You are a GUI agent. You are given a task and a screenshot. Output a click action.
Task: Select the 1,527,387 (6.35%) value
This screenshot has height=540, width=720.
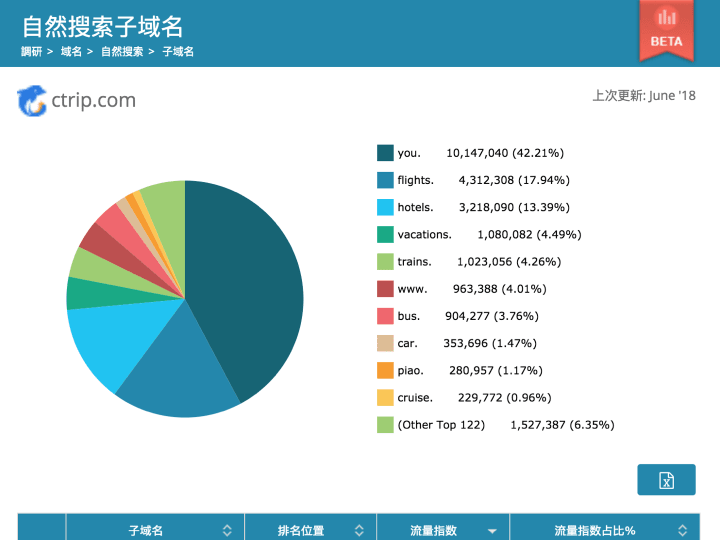[x=562, y=425]
